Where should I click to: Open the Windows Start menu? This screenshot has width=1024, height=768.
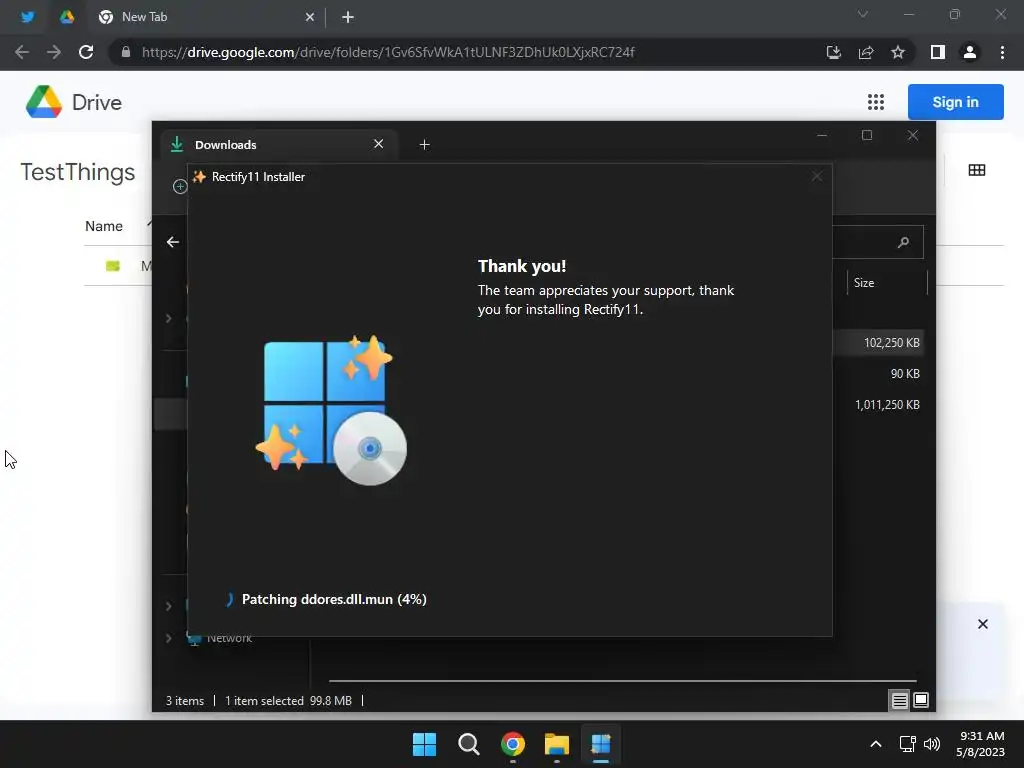pyautogui.click(x=424, y=744)
